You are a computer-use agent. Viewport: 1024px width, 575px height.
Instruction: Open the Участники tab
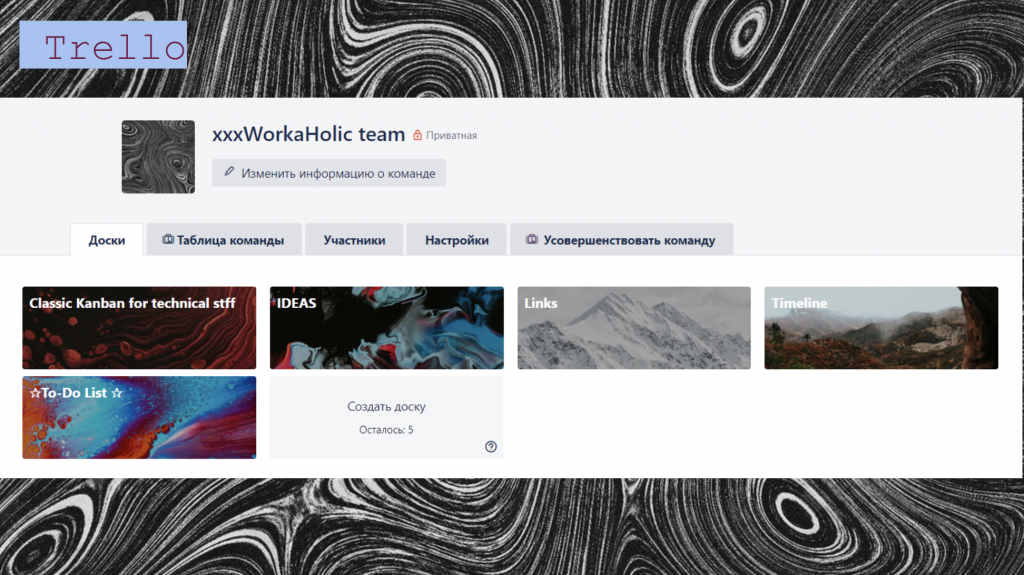pos(354,240)
